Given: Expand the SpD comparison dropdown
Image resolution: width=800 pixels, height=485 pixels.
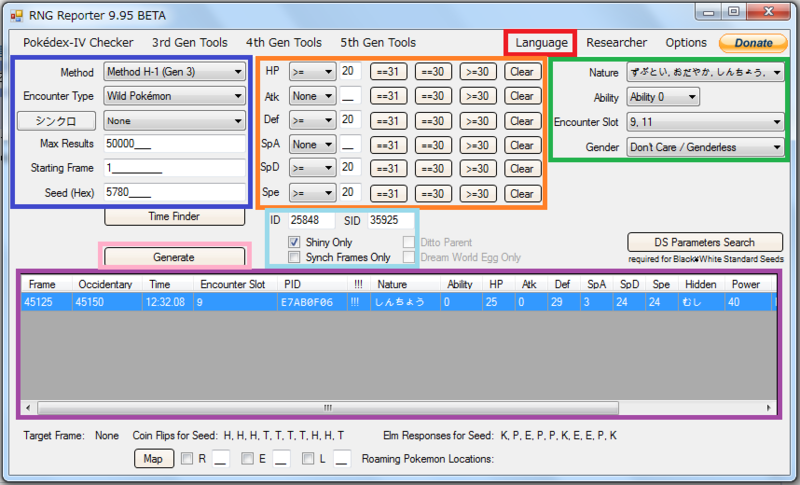Looking at the screenshot, I should pyautogui.click(x=312, y=168).
